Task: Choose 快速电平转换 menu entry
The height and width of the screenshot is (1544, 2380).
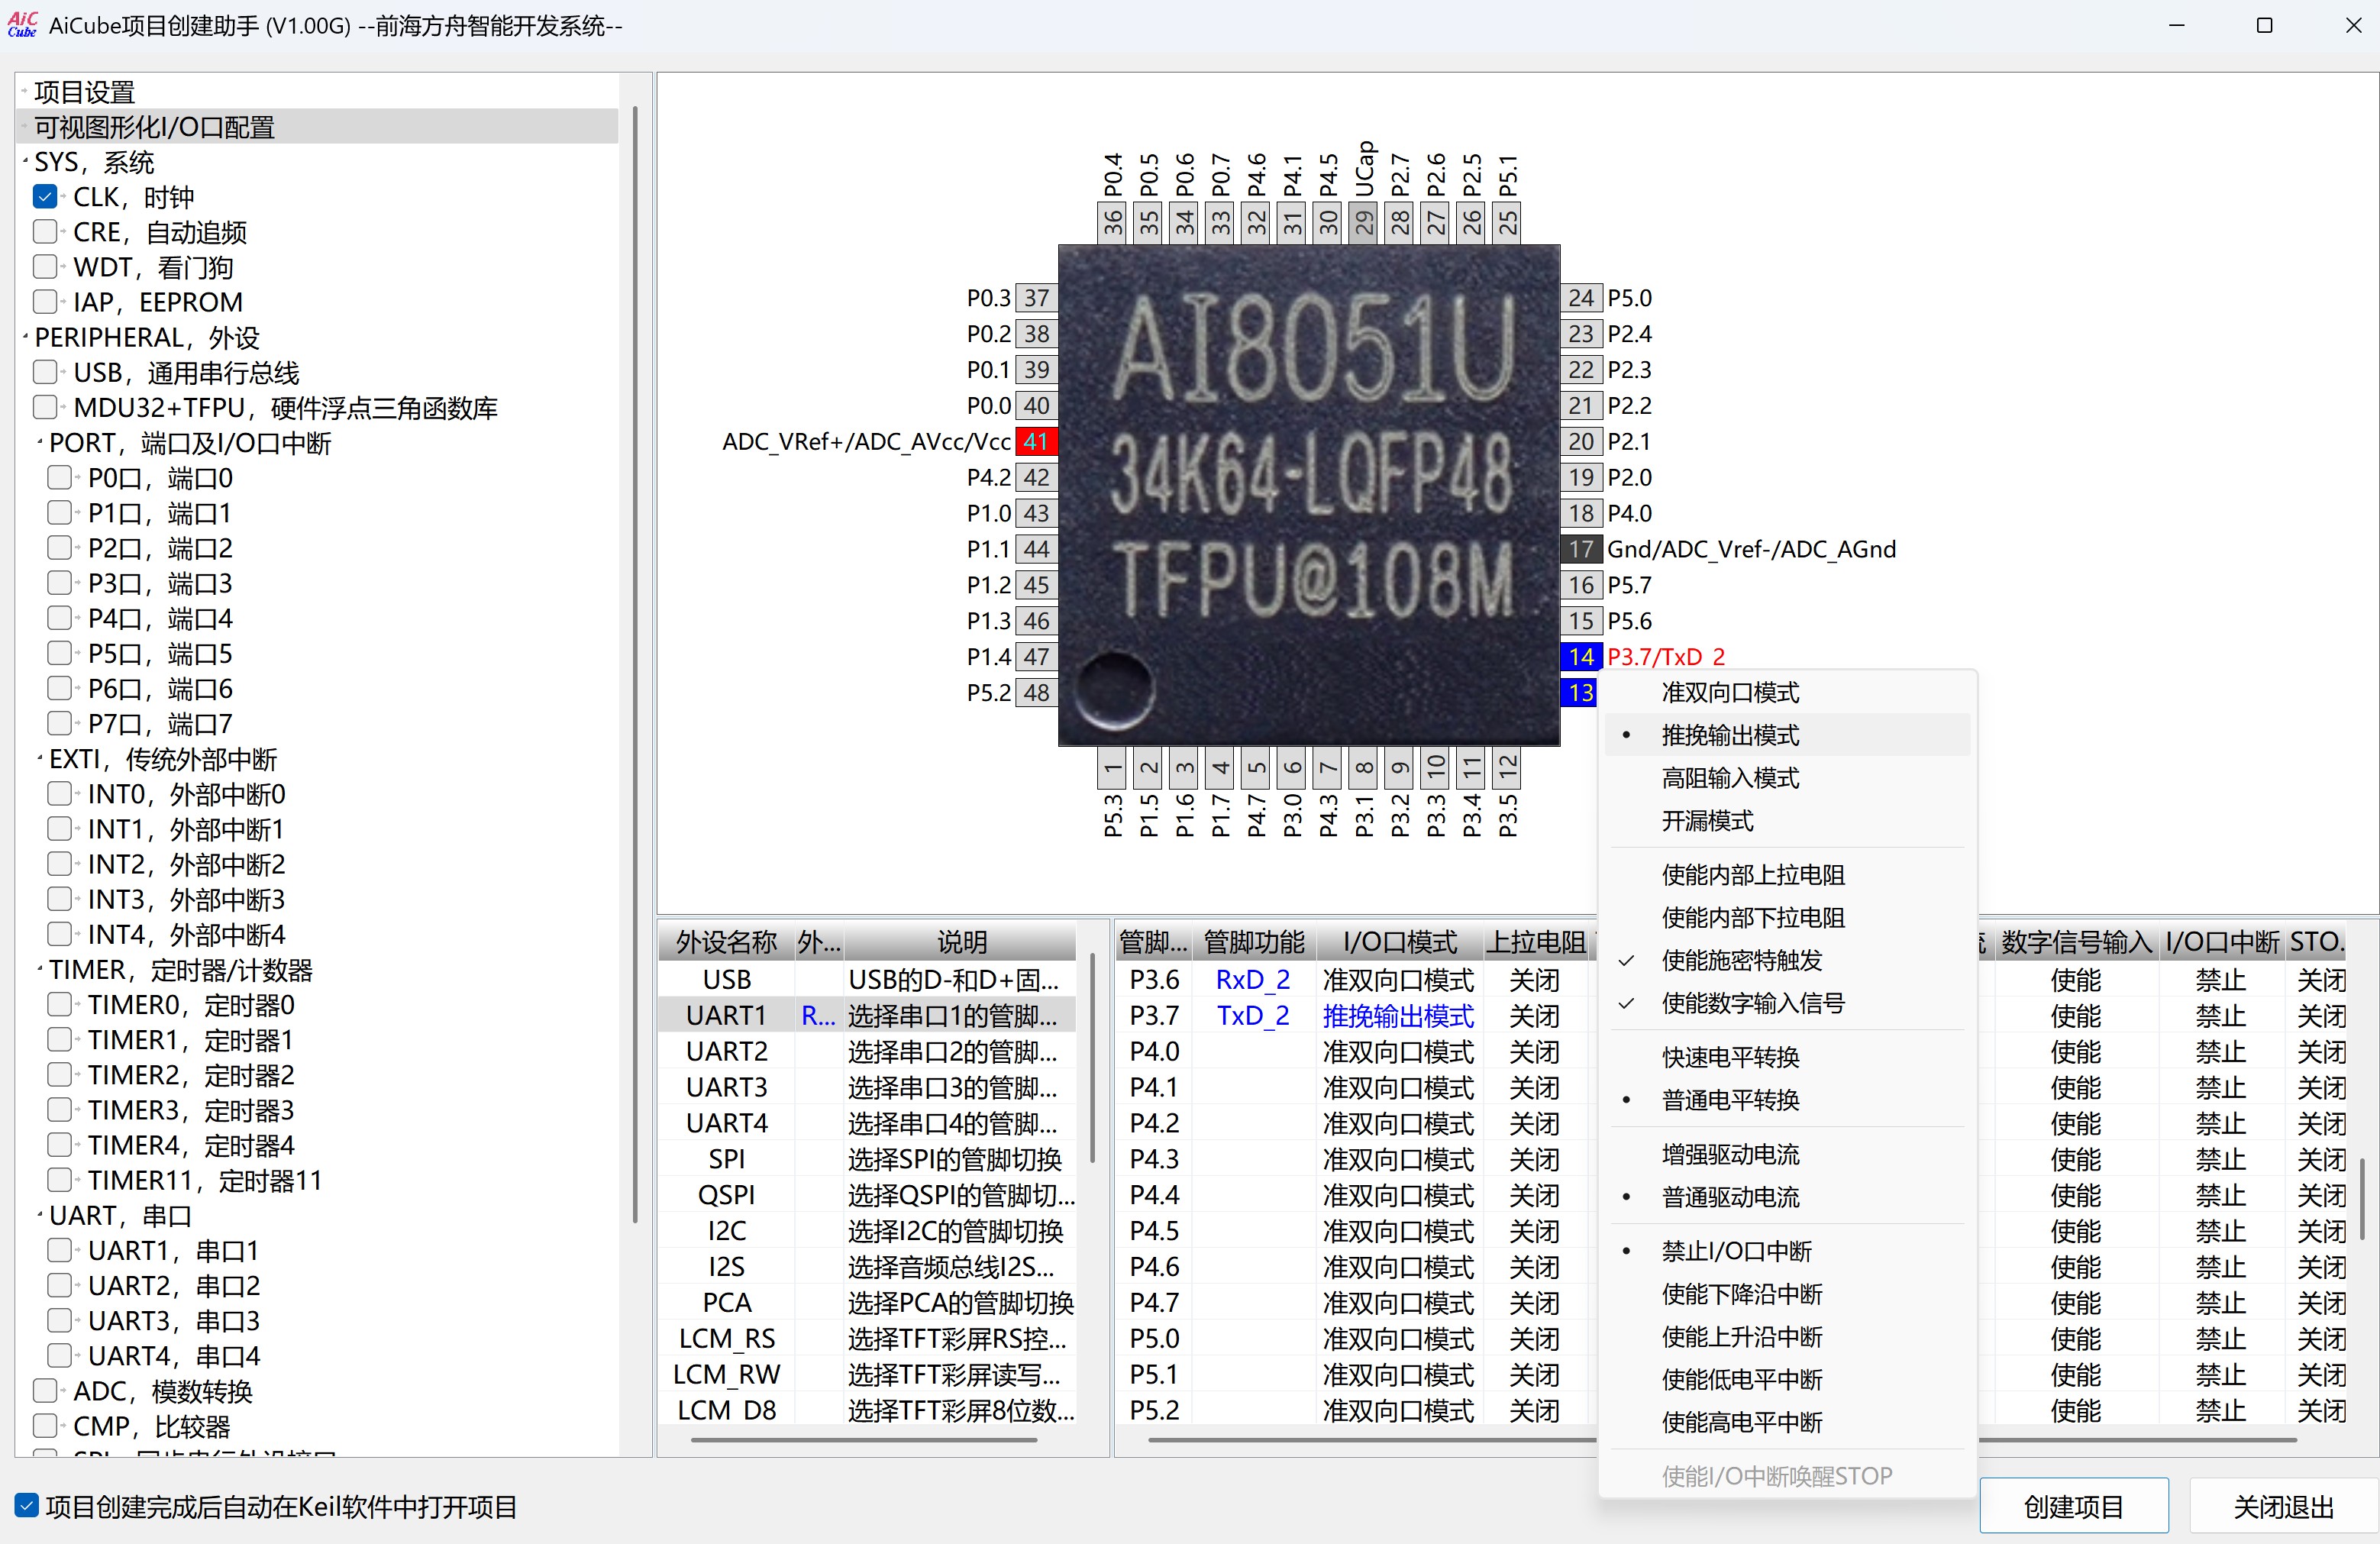Action: pos(1787,1057)
